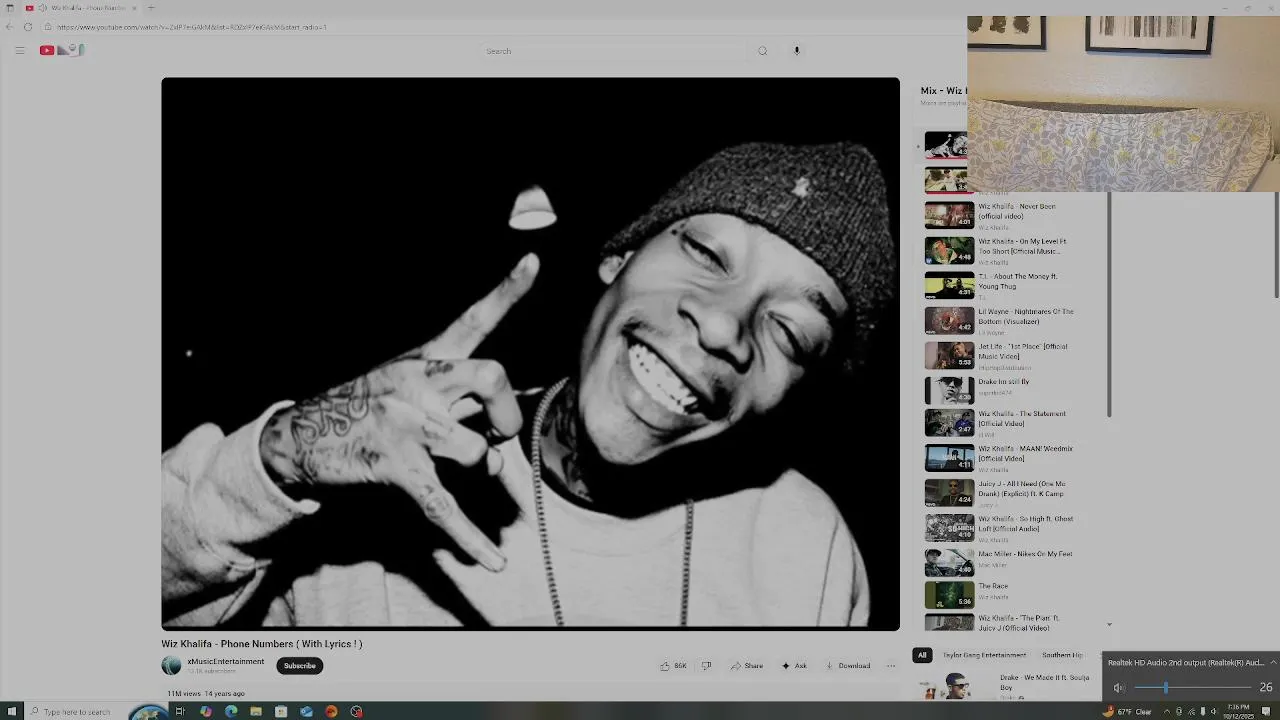The image size is (1280, 720).
Task: Click the Ask button
Action: pos(794,666)
